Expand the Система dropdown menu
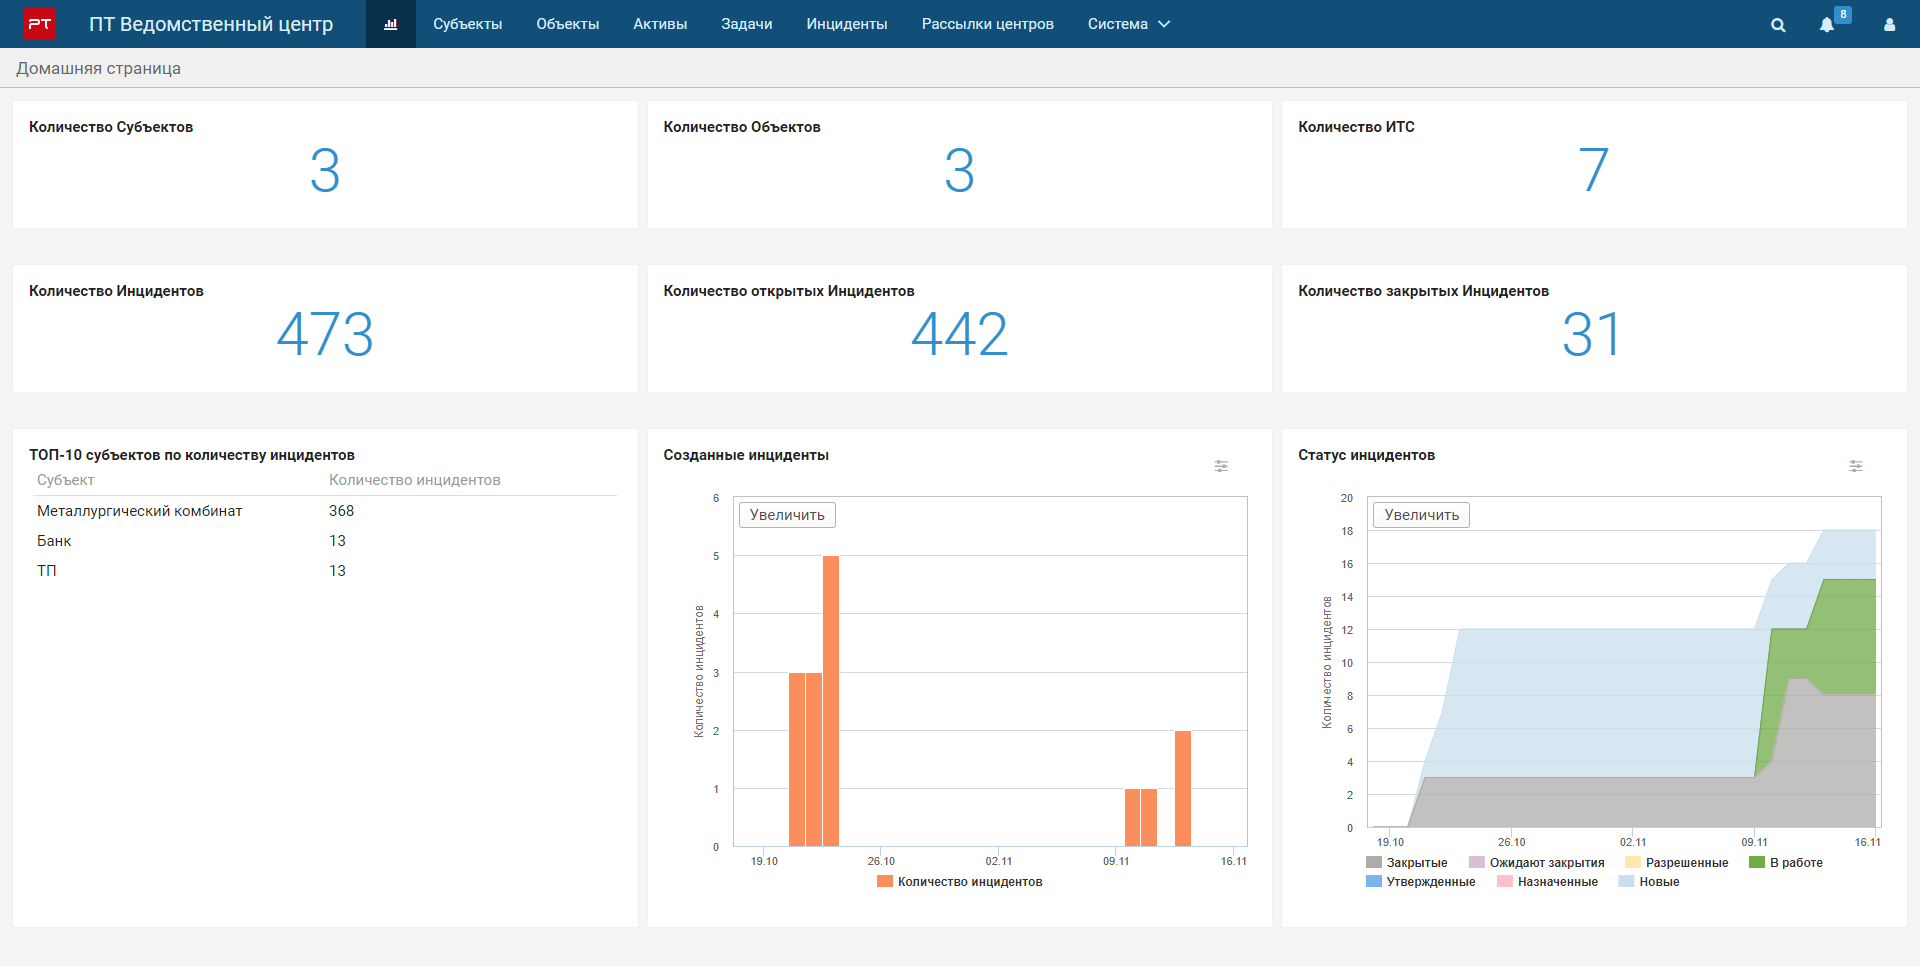The width and height of the screenshot is (1920, 966). [1128, 24]
